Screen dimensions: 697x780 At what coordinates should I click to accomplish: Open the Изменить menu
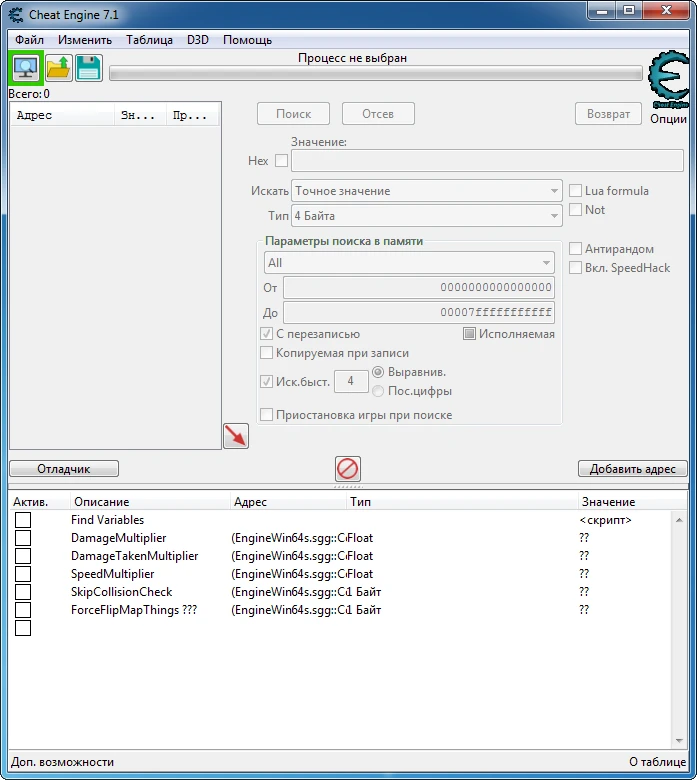tap(85, 40)
